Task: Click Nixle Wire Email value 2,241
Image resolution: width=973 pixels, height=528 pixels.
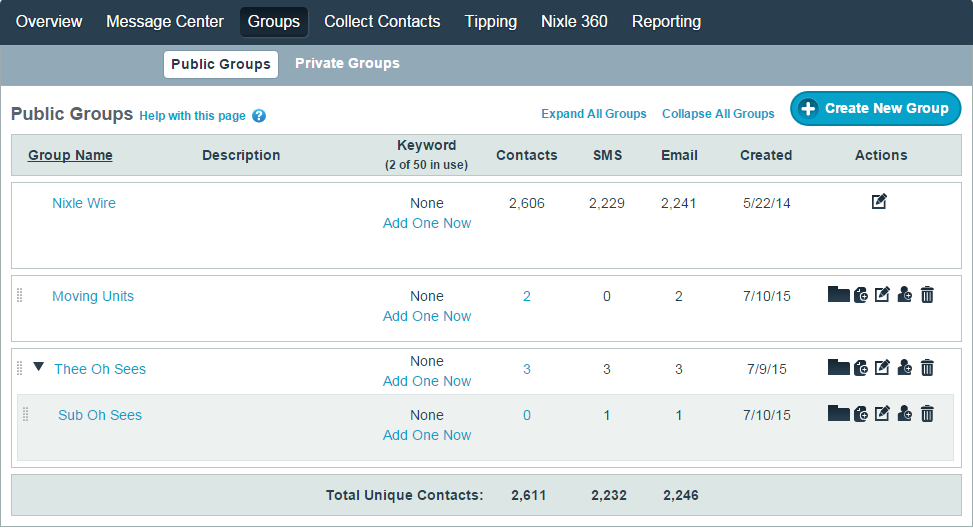Action: coord(678,204)
